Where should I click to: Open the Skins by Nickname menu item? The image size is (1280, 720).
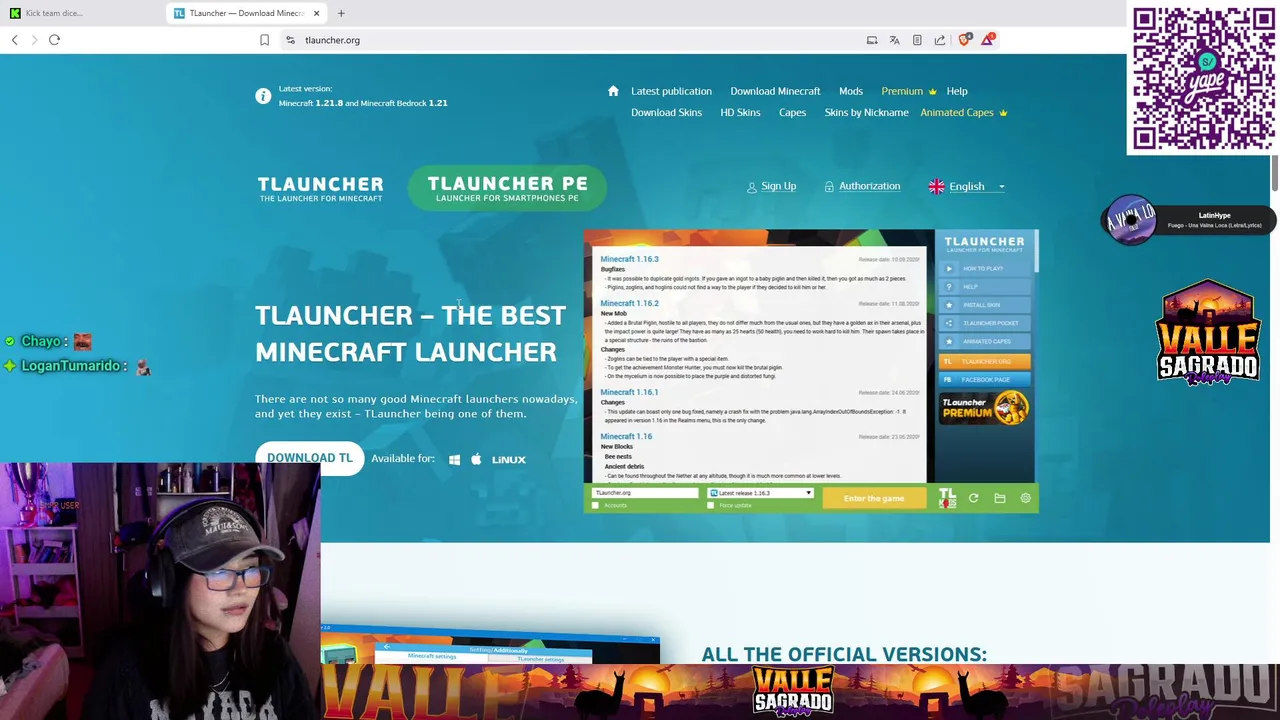pyautogui.click(x=866, y=112)
